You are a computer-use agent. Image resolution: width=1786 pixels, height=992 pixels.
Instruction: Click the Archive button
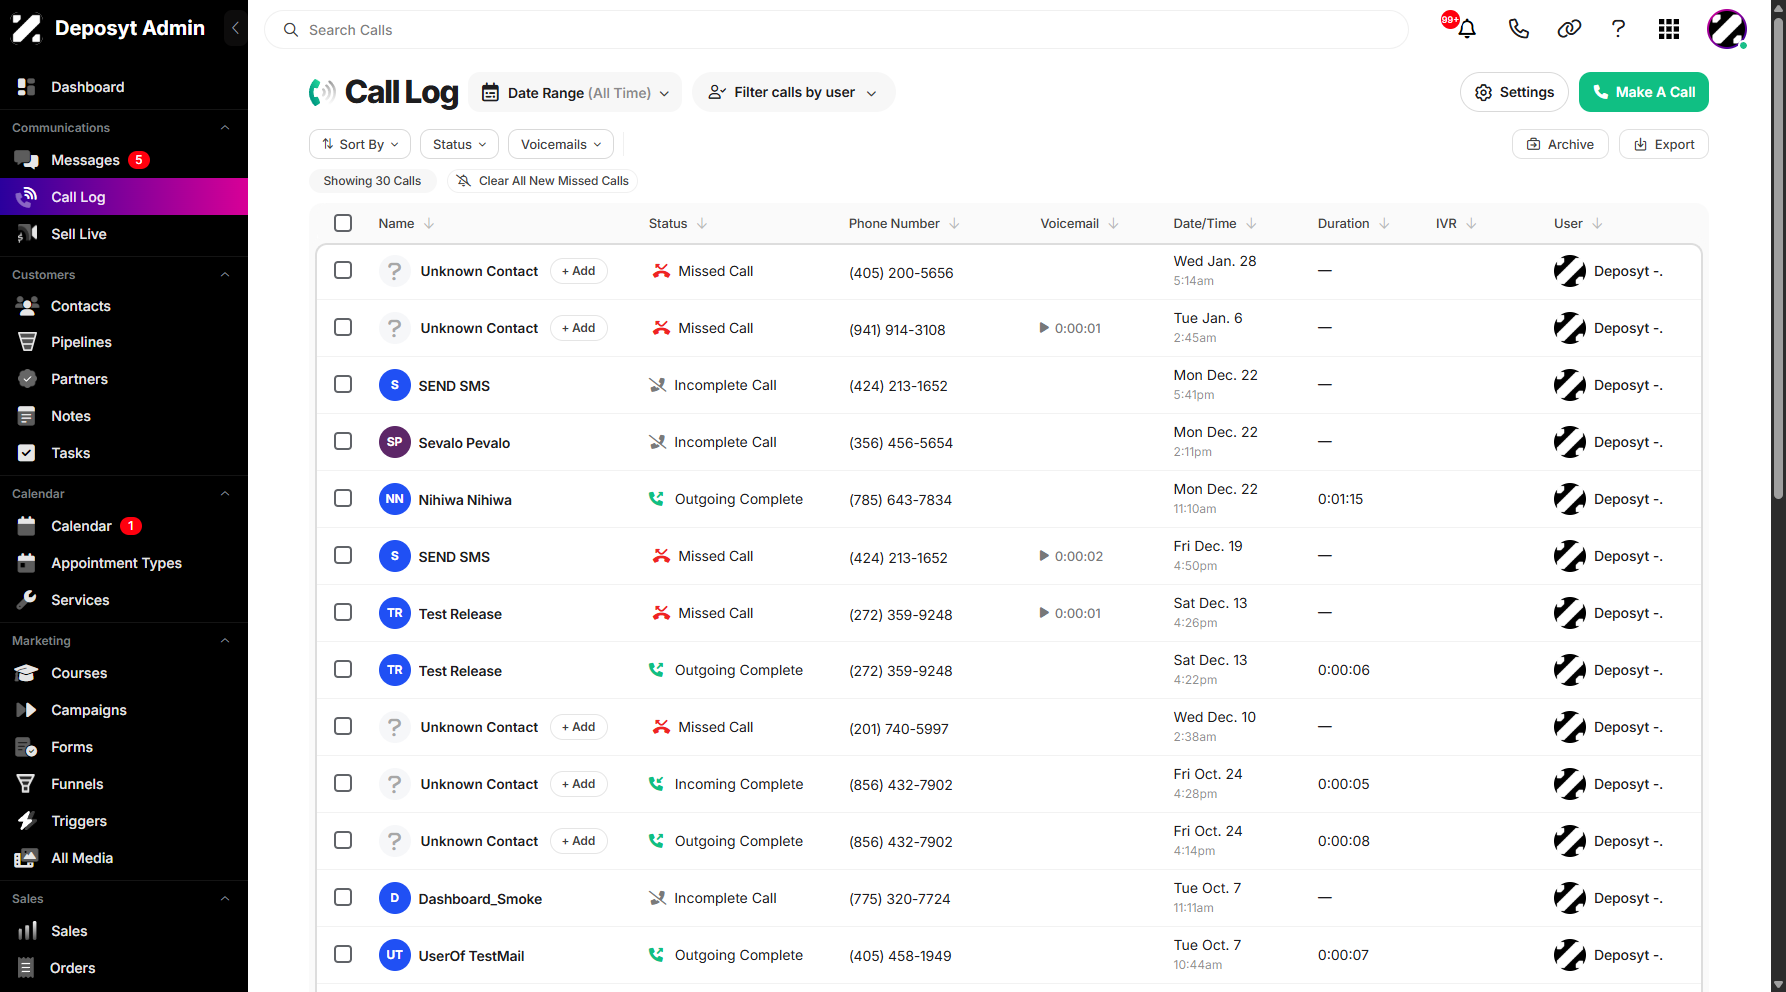(x=1560, y=144)
